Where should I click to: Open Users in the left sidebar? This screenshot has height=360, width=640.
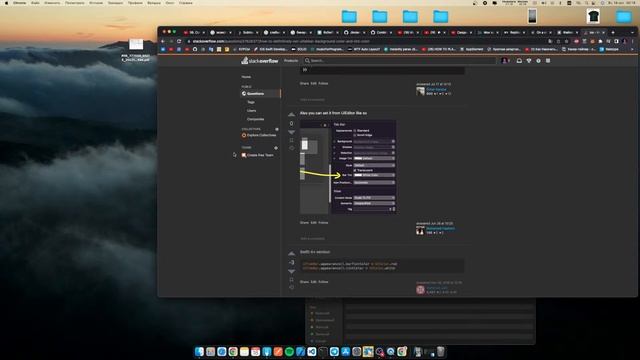tap(251, 111)
